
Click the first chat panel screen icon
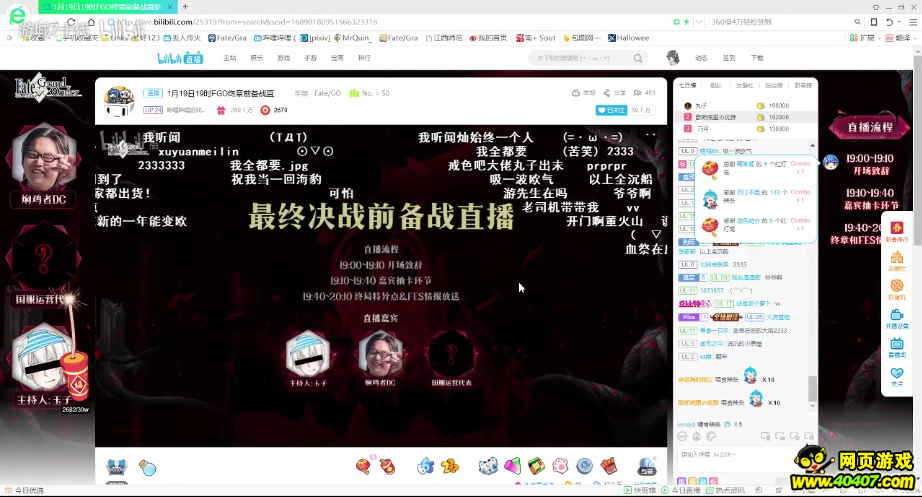click(x=766, y=436)
